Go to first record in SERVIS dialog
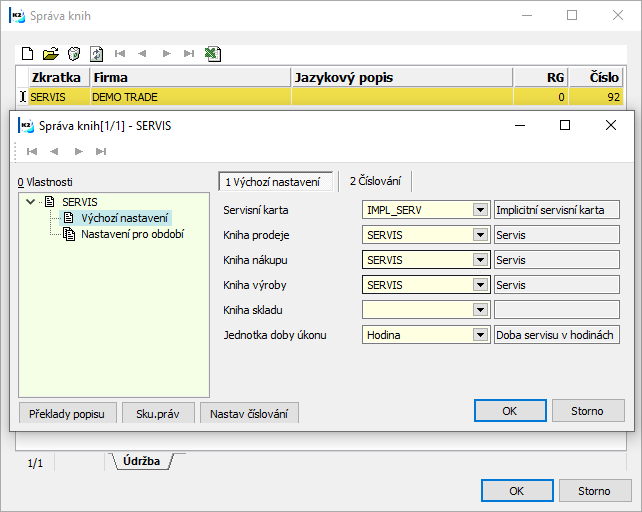Viewport: 642px width, 512px height. pos(32,151)
